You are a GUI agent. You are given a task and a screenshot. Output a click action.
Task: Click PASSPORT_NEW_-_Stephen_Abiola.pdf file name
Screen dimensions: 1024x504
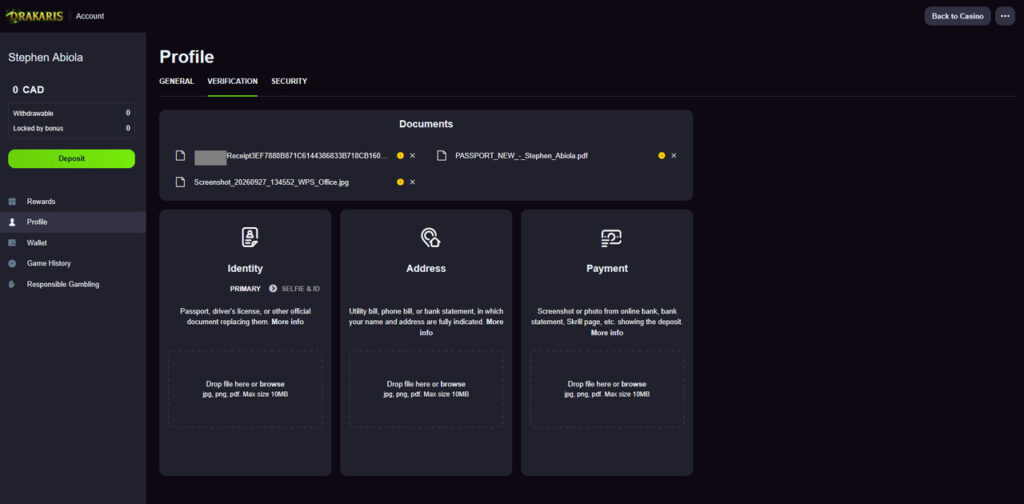[x=521, y=156]
